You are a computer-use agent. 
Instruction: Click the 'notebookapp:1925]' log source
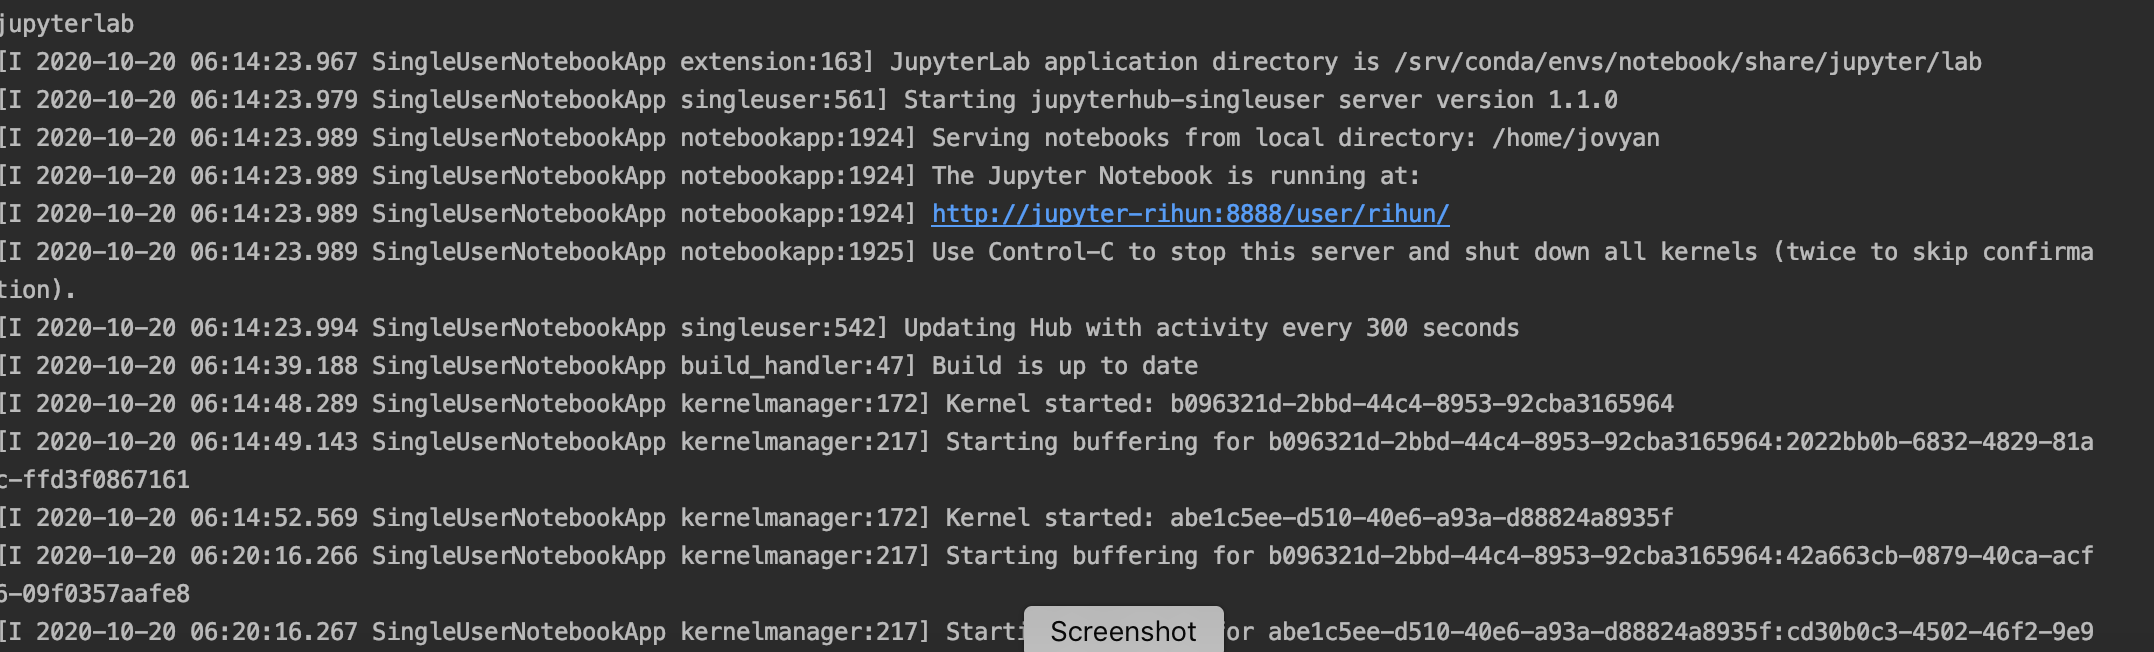798,252
